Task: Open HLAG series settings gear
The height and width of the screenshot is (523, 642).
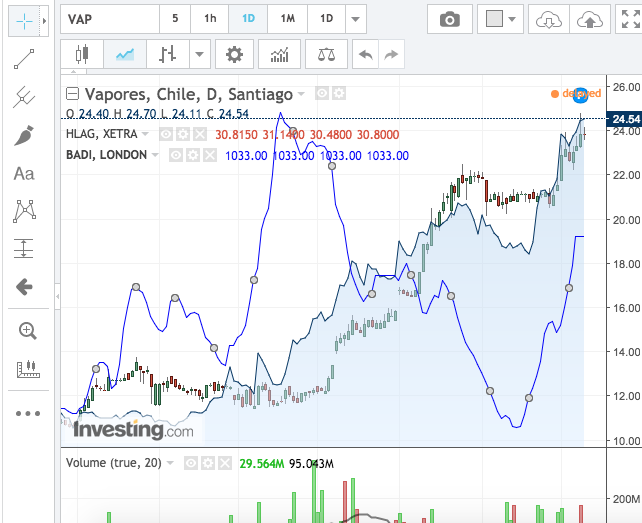Action: [x=183, y=134]
